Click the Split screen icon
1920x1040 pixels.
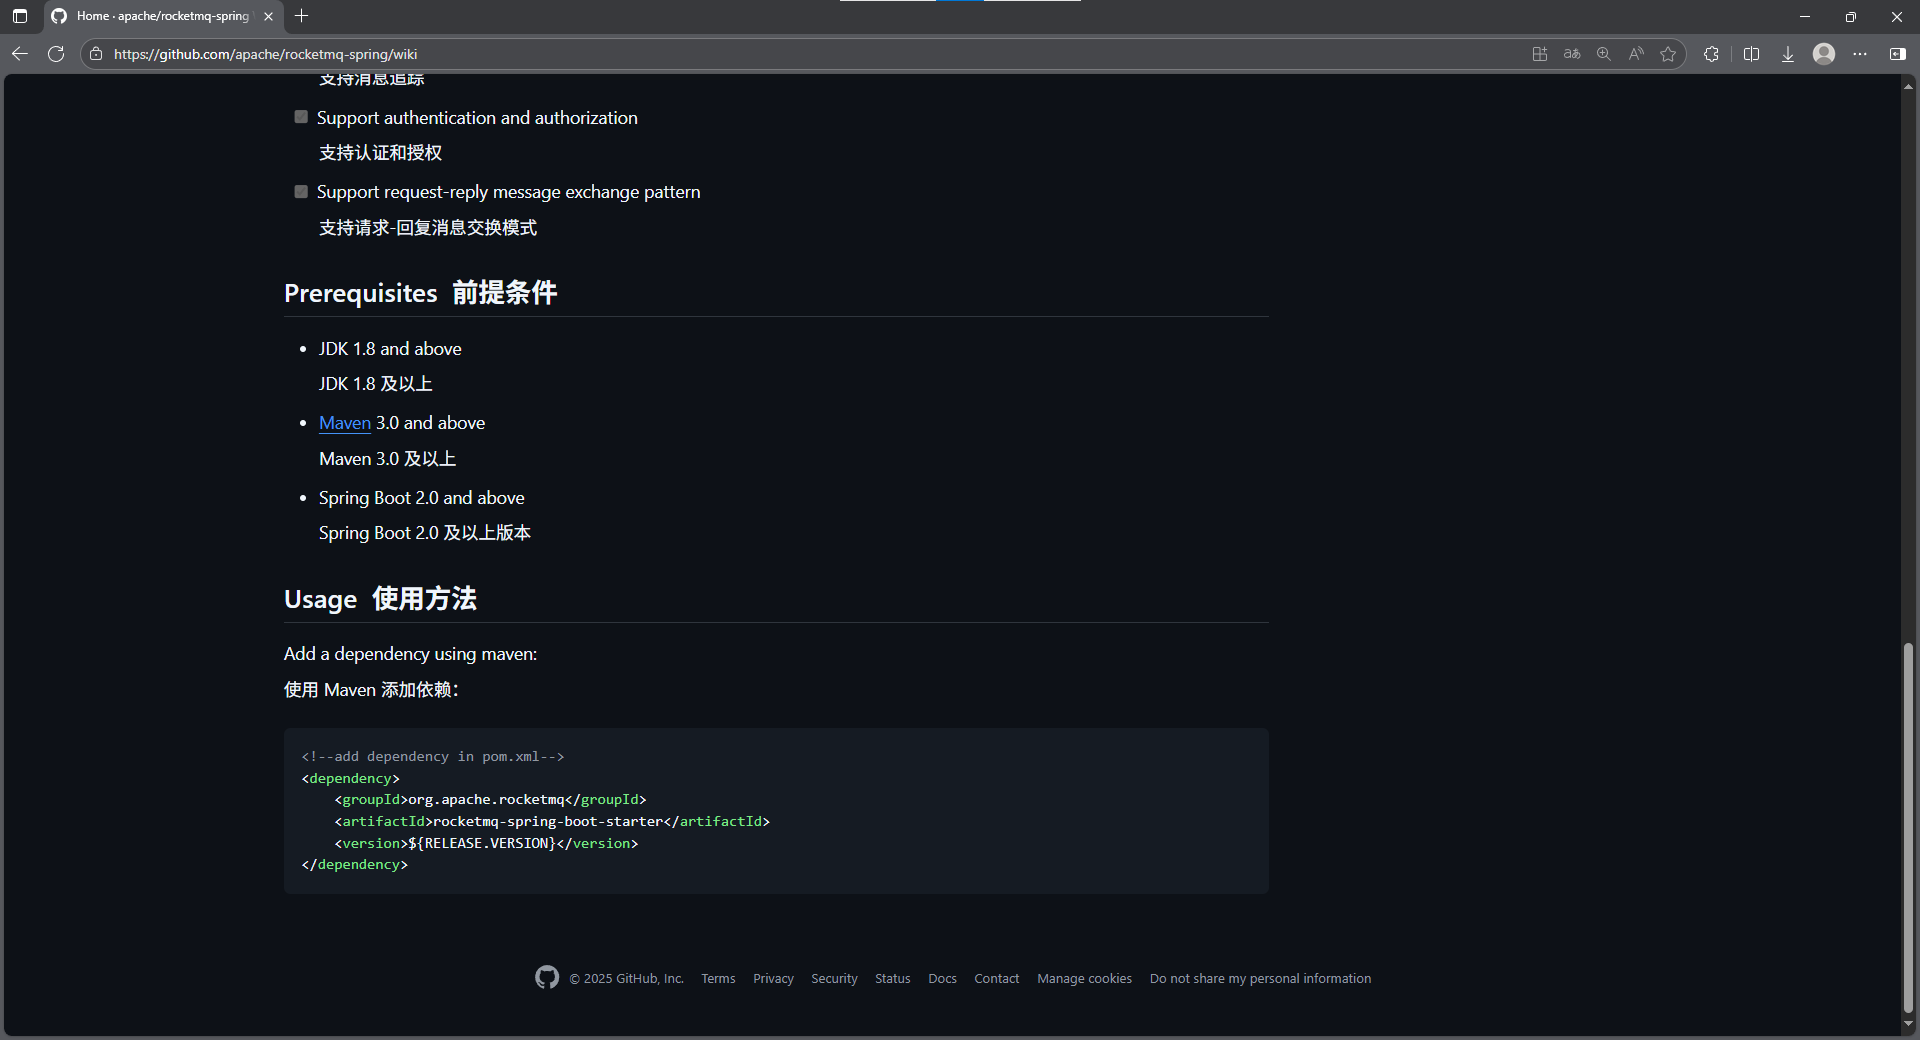[1752, 54]
